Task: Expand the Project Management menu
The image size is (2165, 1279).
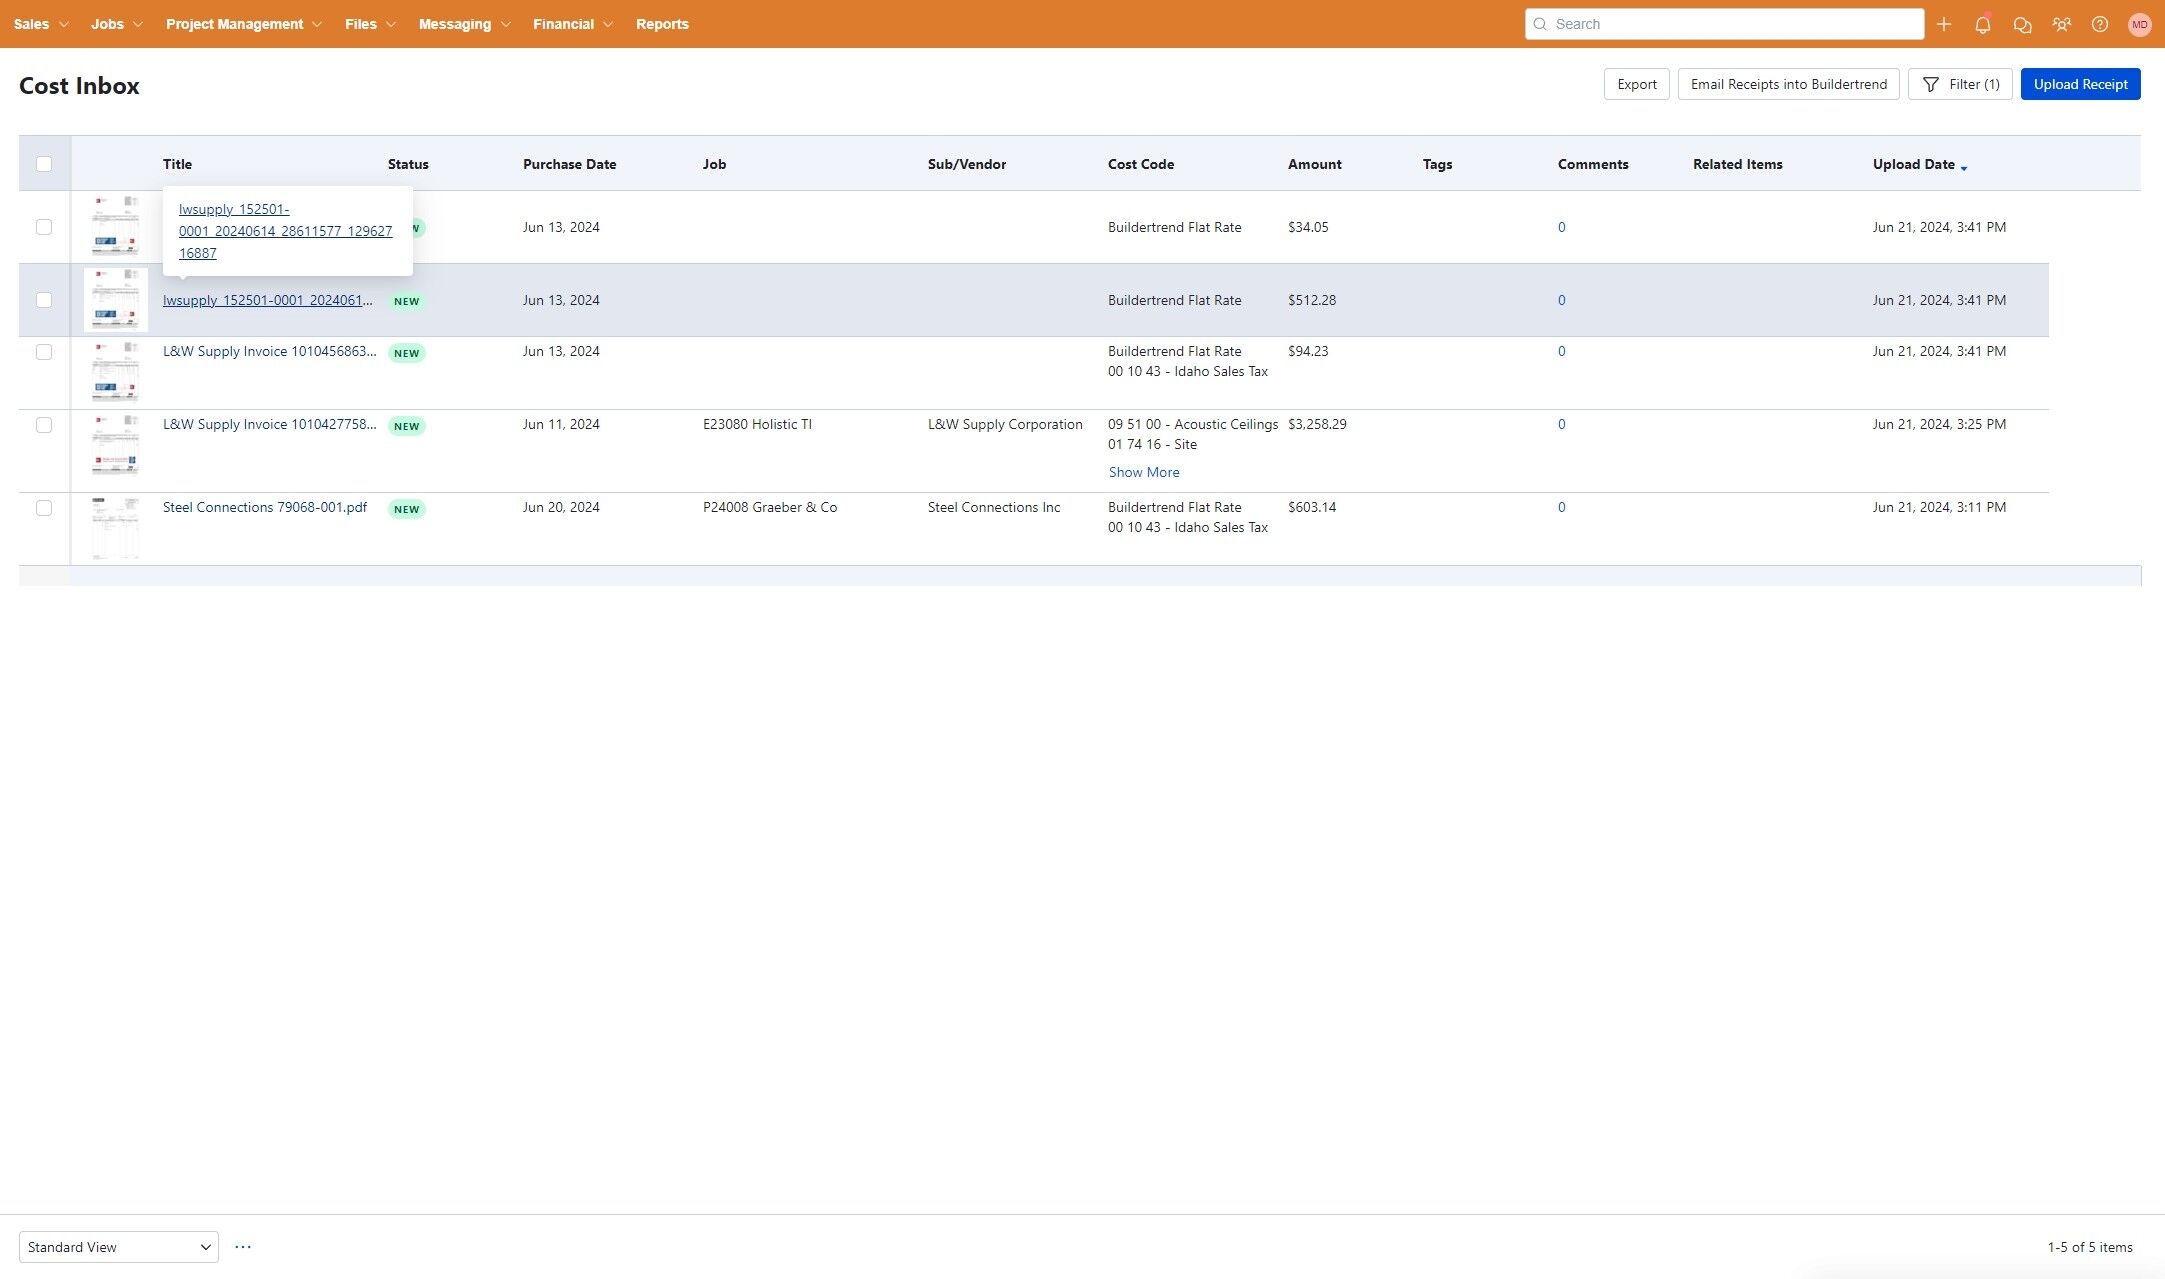Action: pyautogui.click(x=243, y=24)
